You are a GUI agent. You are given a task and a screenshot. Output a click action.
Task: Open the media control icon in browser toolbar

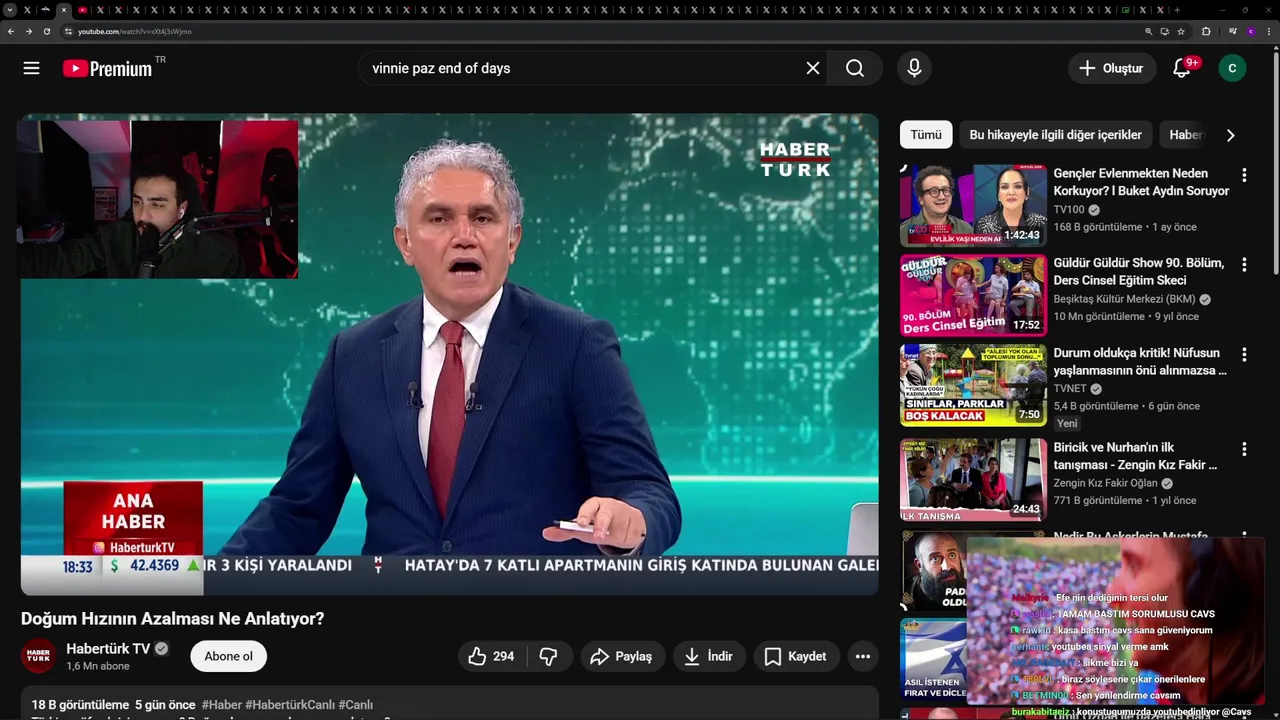point(1233,31)
